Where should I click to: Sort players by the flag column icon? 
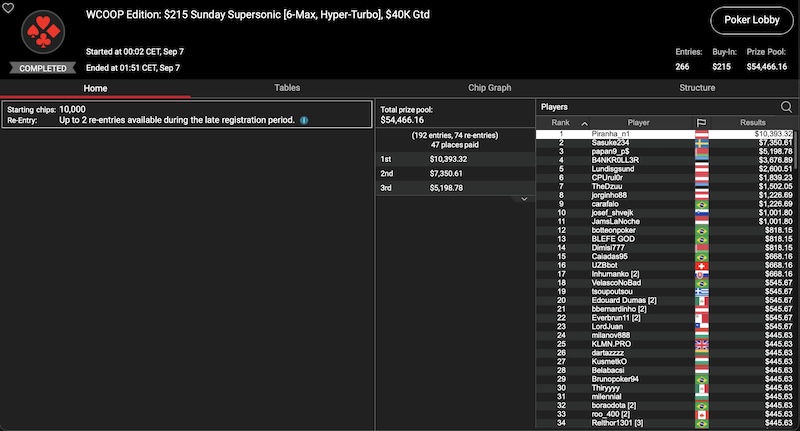[702, 122]
